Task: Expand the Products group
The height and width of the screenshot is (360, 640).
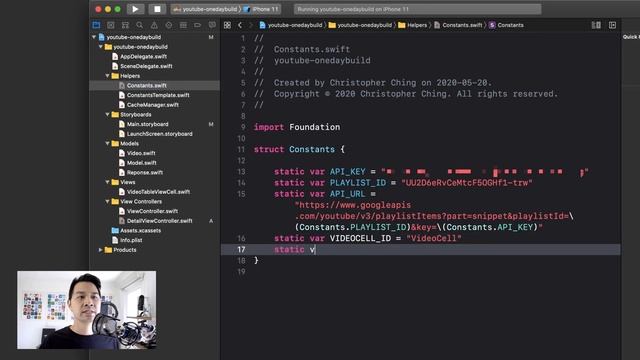Action: pos(100,250)
